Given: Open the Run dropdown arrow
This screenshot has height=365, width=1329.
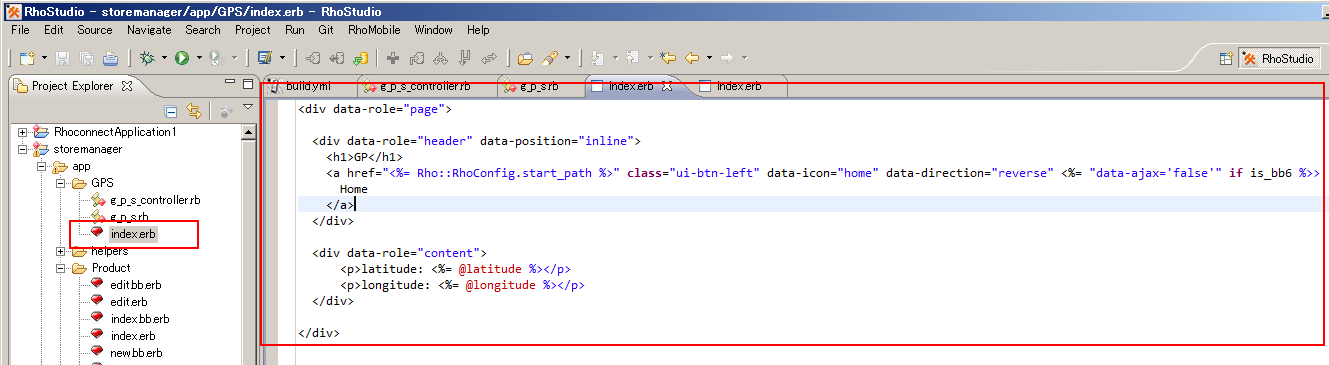Looking at the screenshot, I should pyautogui.click(x=199, y=58).
